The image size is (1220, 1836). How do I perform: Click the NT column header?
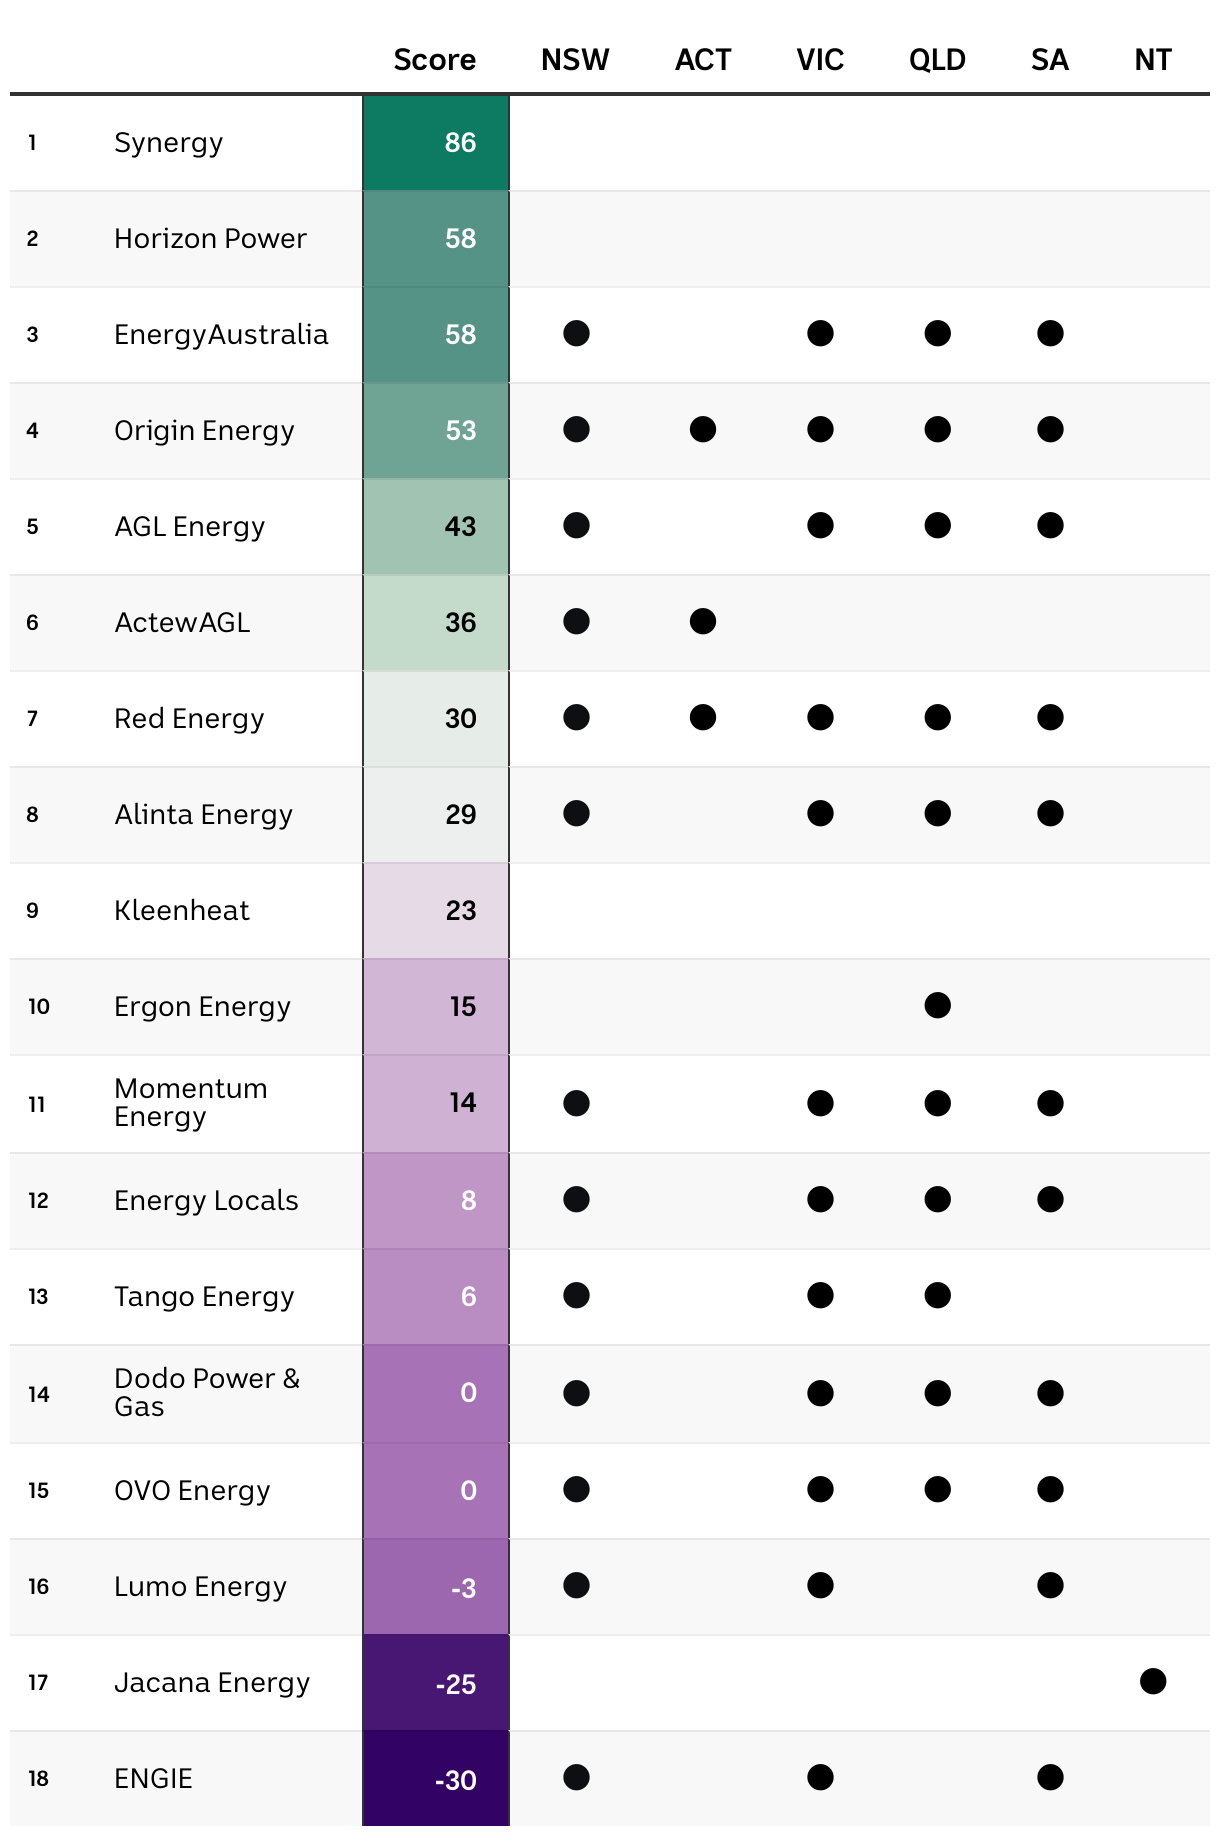pyautogui.click(x=1152, y=60)
